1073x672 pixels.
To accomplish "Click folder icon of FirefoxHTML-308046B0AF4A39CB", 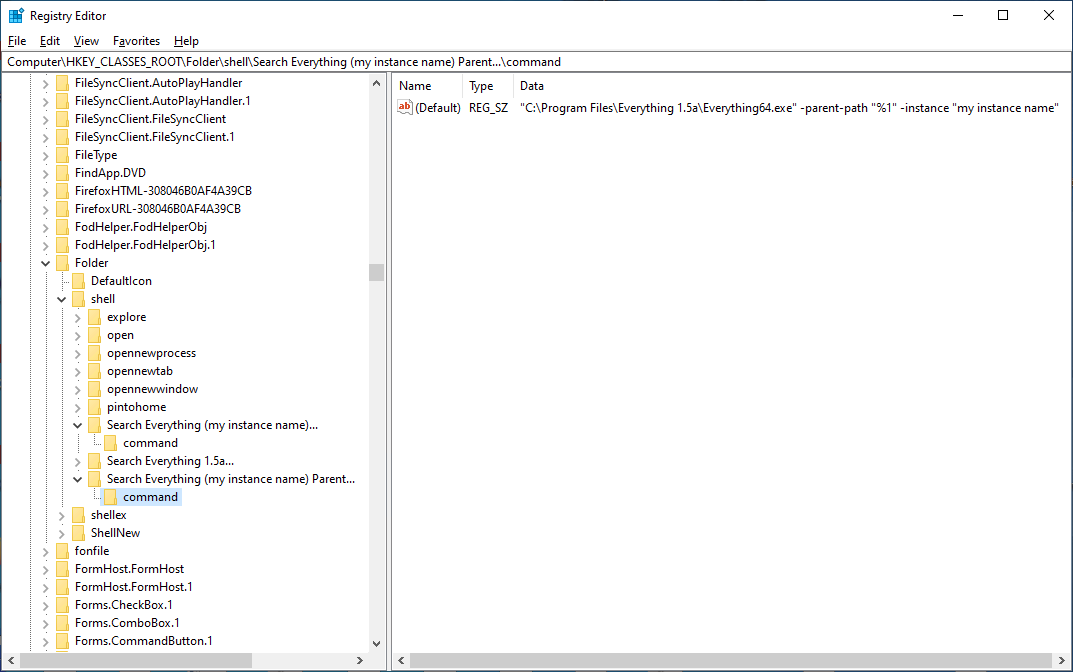I will pos(62,191).
